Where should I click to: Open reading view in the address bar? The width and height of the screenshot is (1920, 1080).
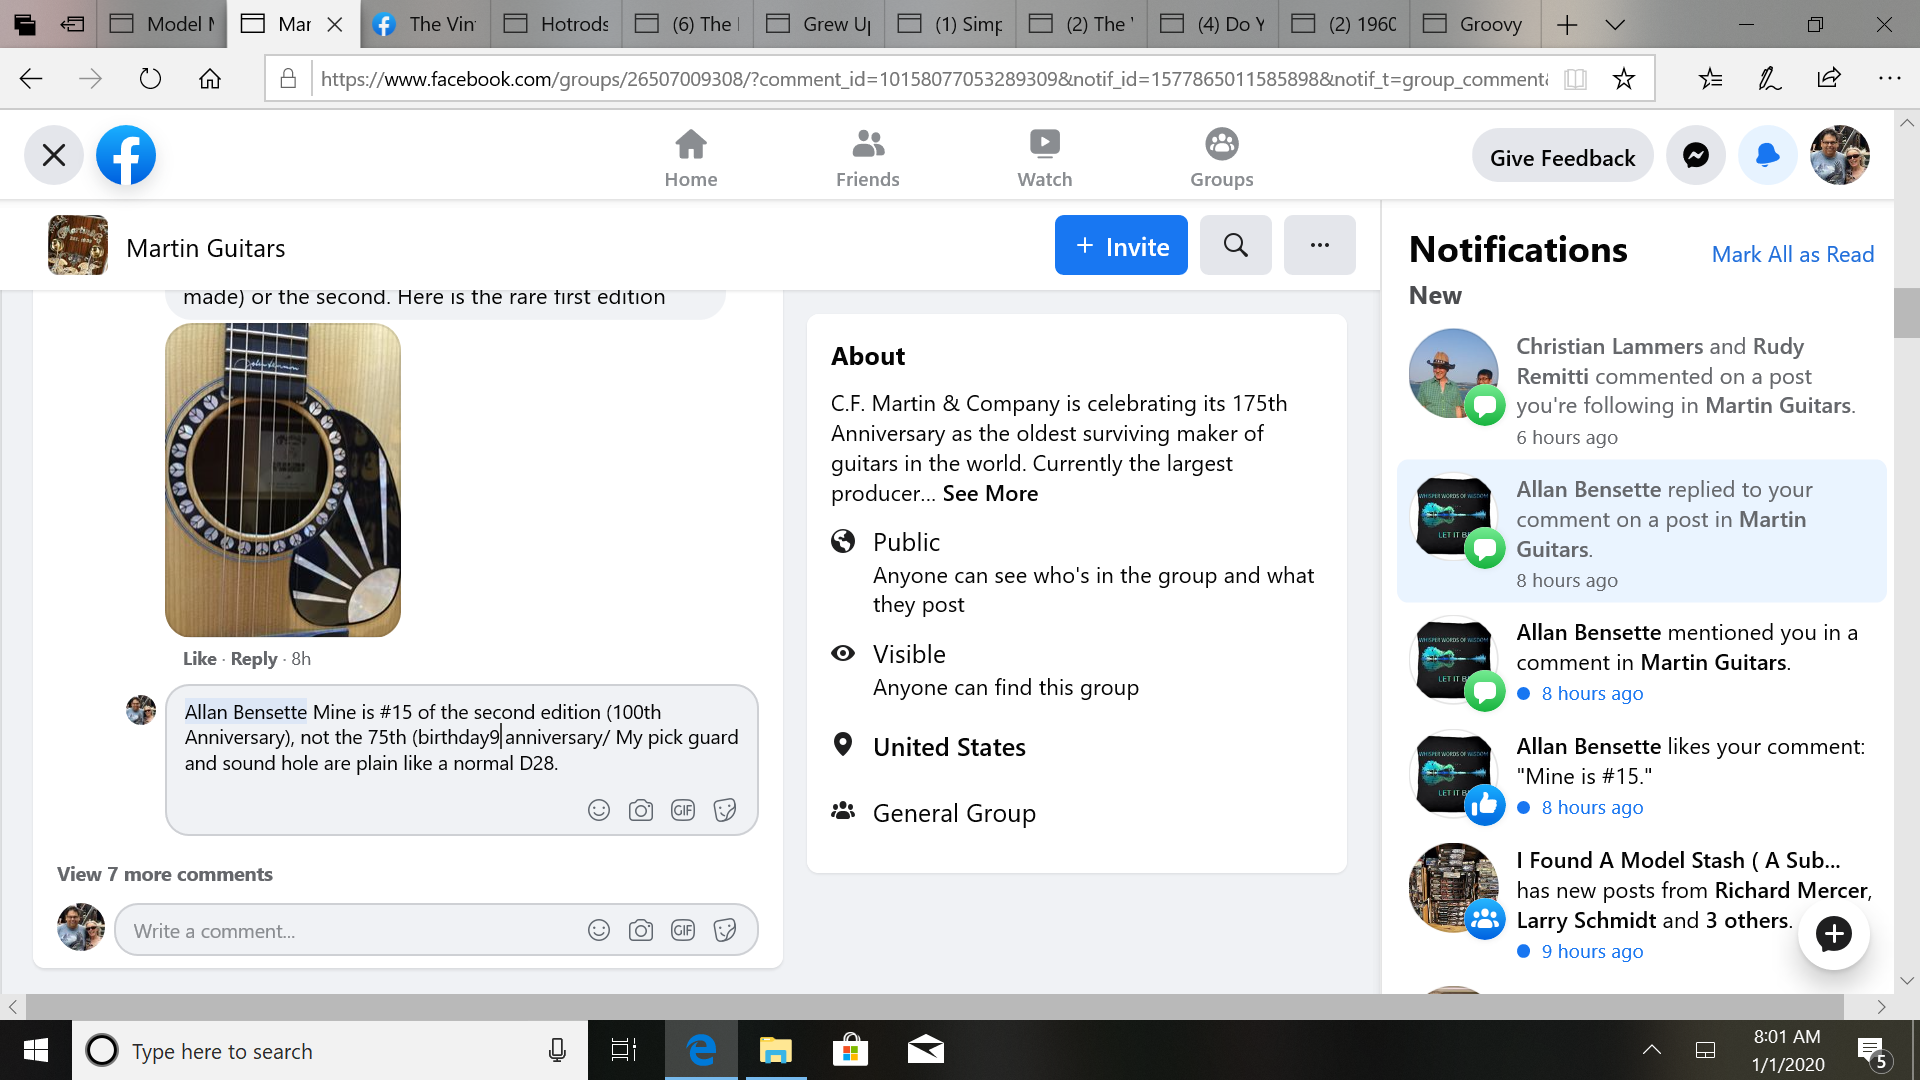click(x=1575, y=79)
